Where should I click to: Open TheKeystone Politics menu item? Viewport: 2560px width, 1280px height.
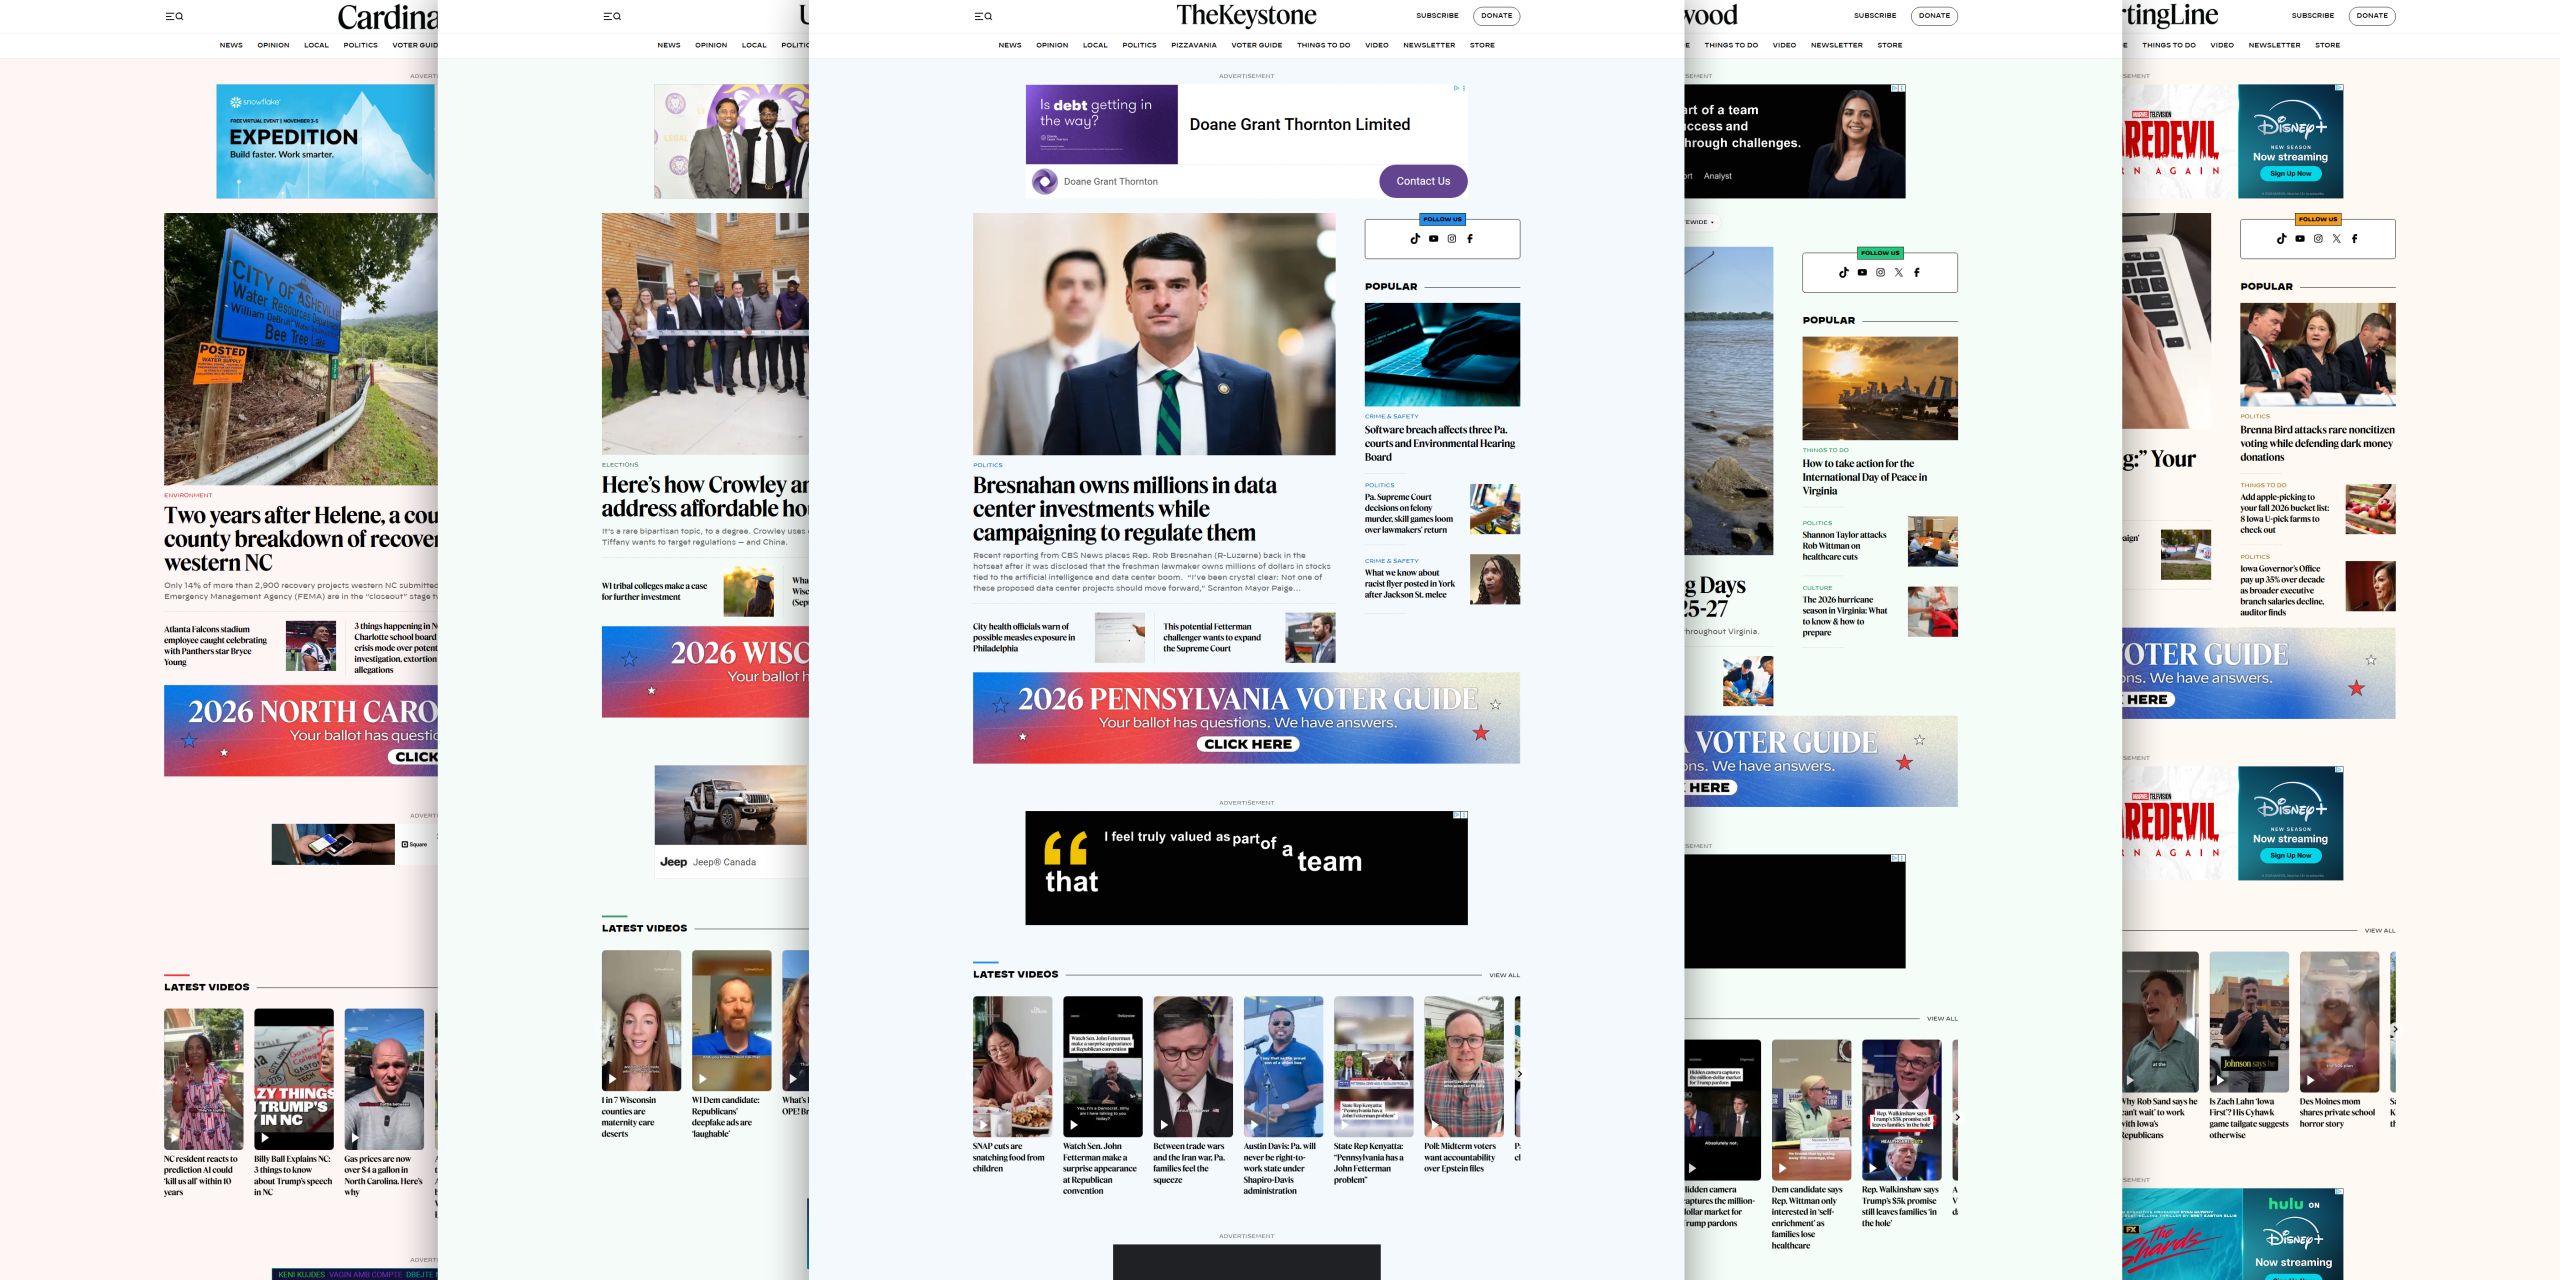coord(1139,45)
